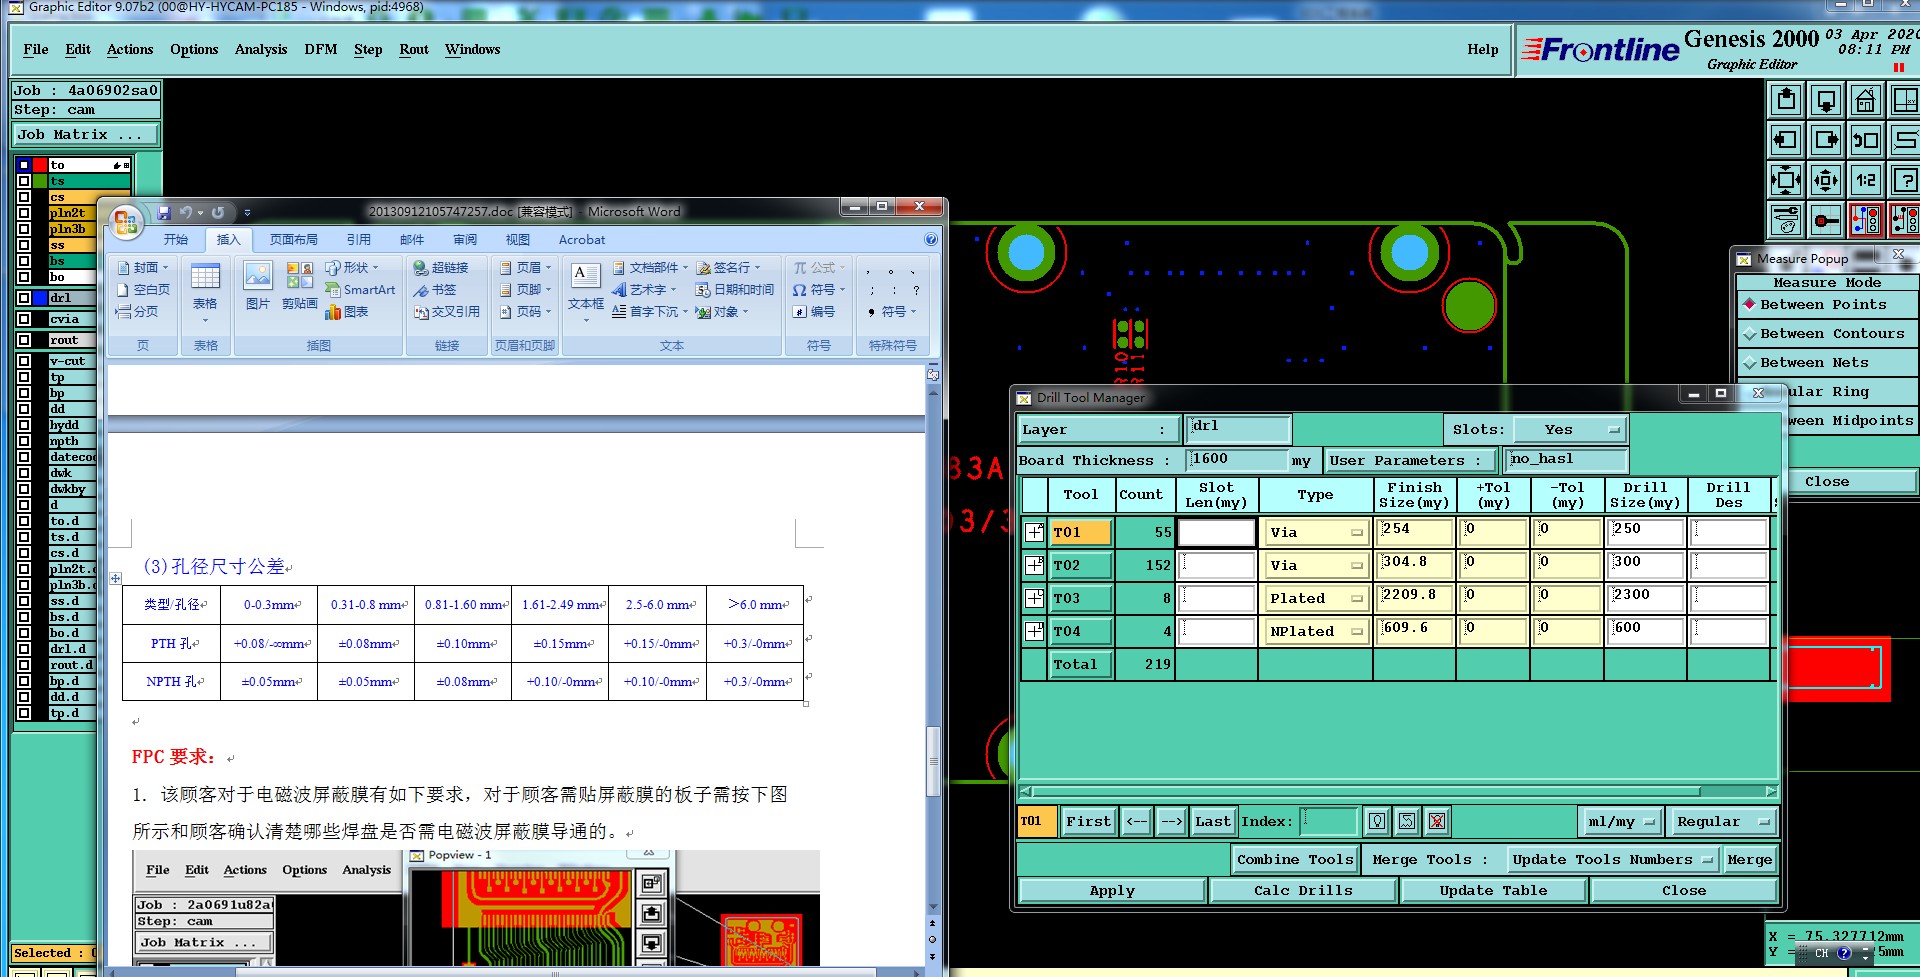Screen dimensions: 1920x977
Task: Click the 图片 picture insert icon
Action: 258,286
